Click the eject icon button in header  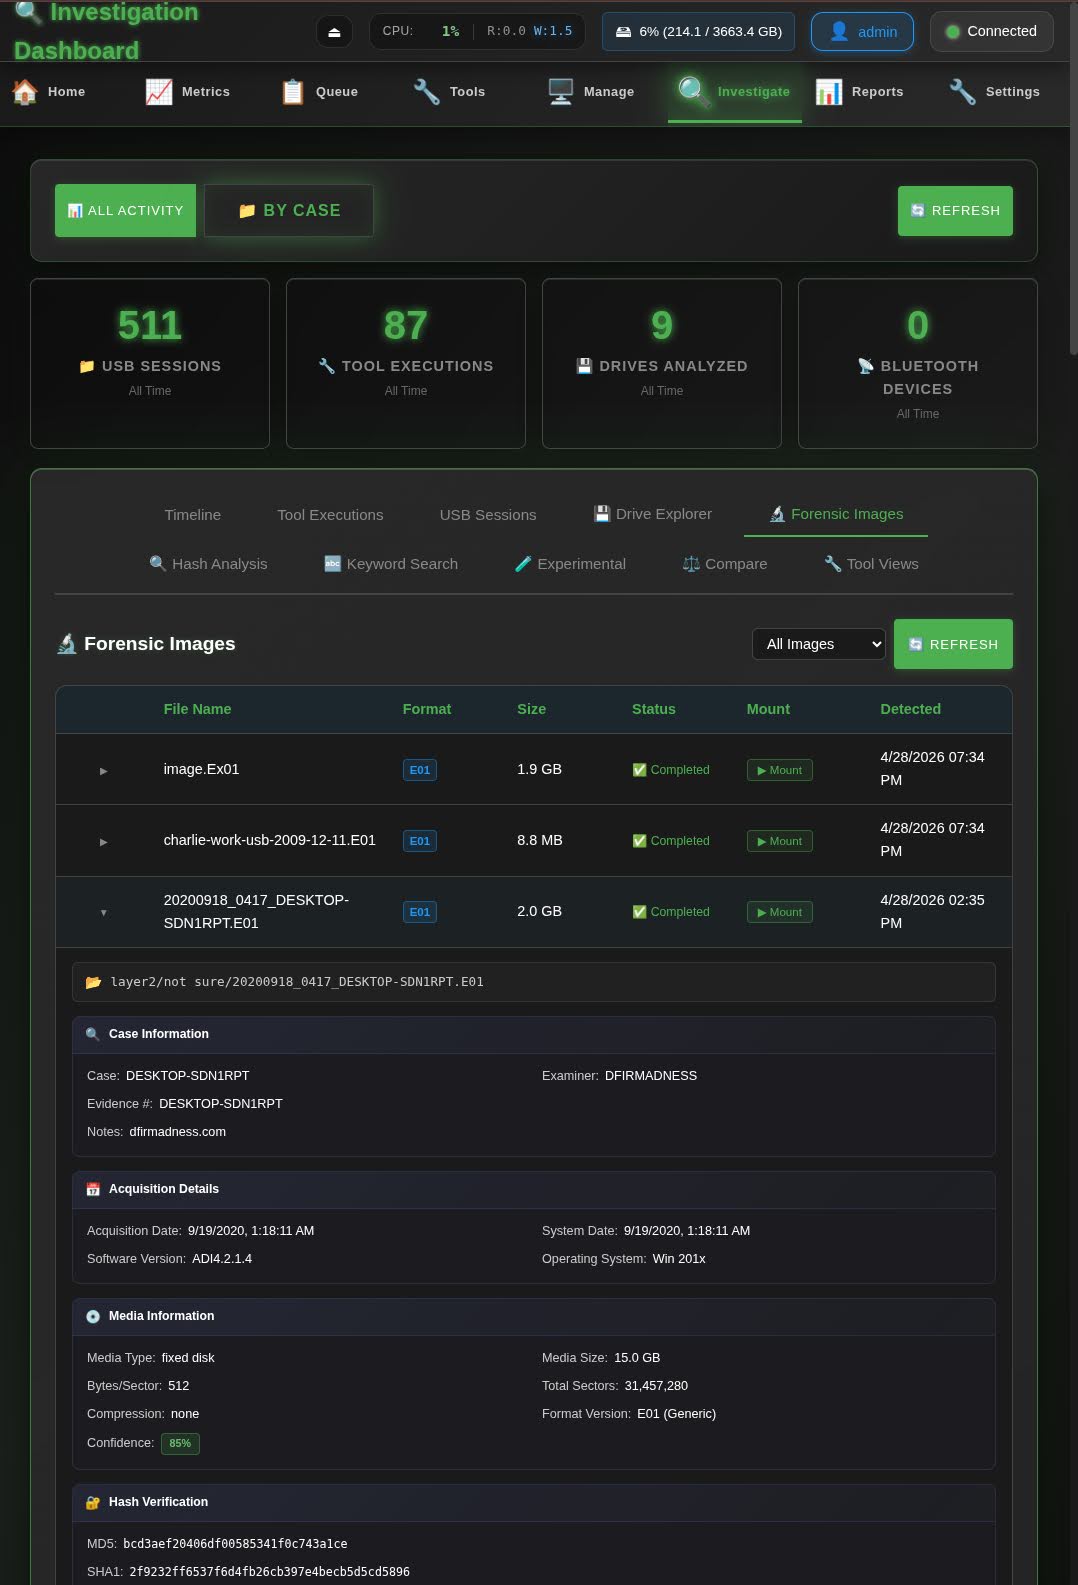pos(334,32)
